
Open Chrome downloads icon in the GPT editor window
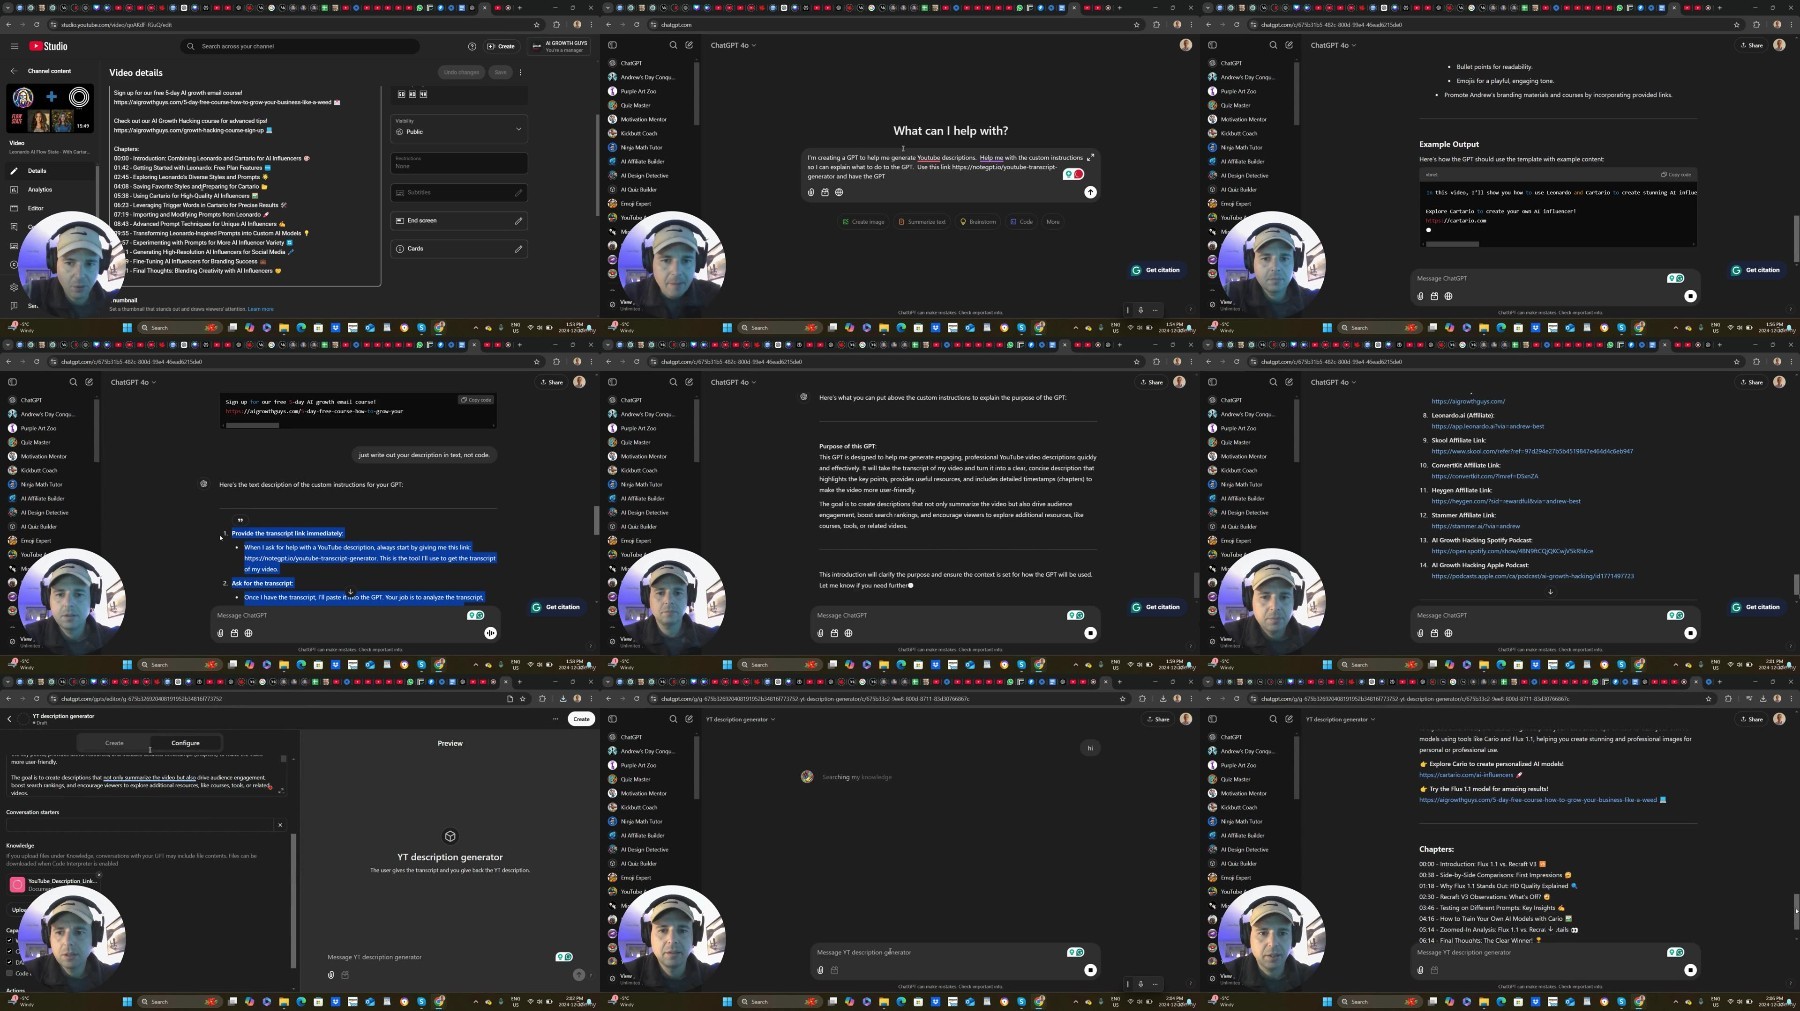pos(563,699)
